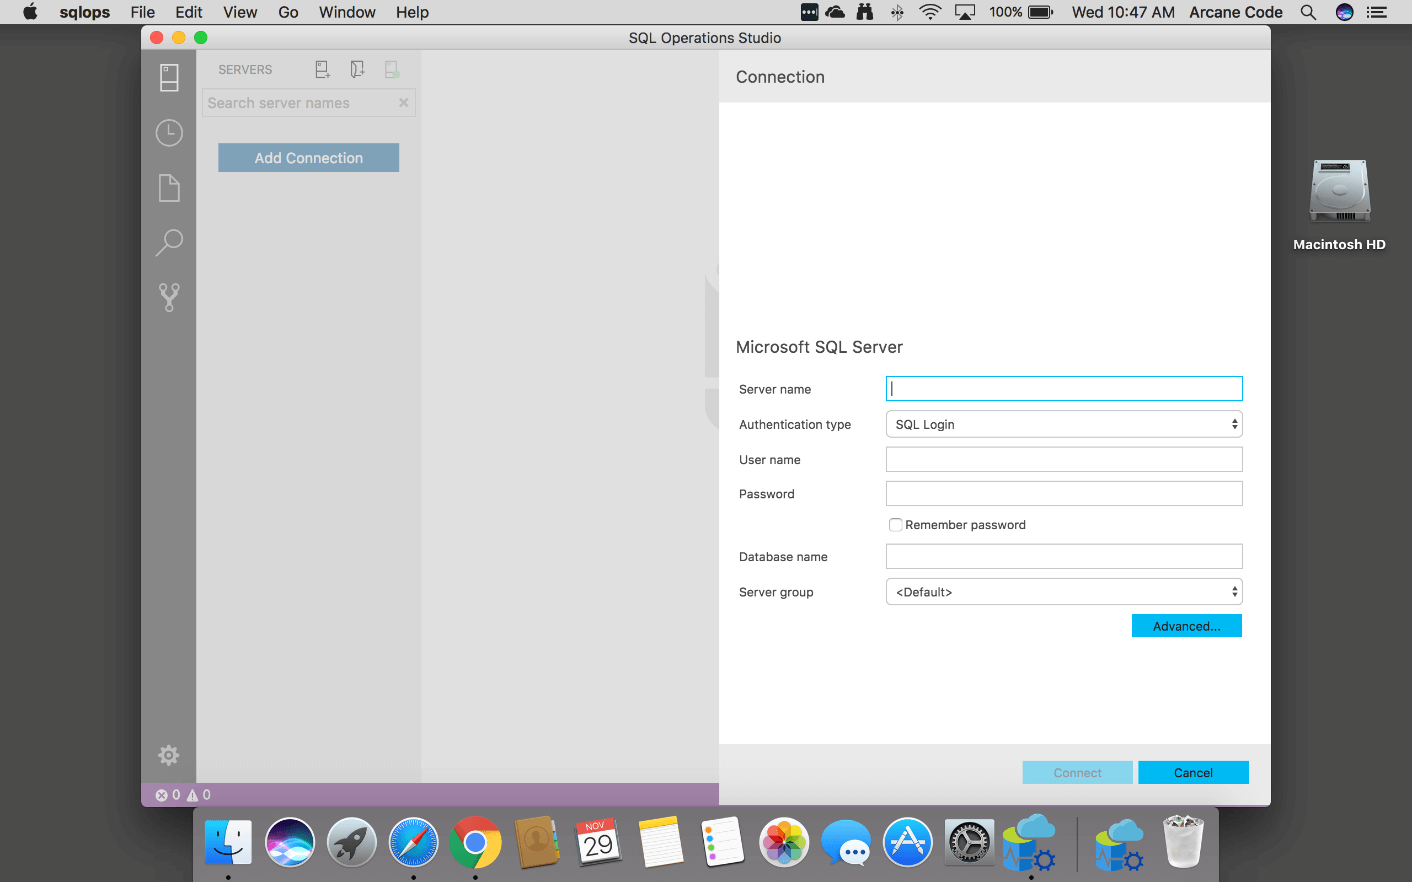Screen dimensions: 1412x882
Task: Click the Arcane Code user name in menu bar
Action: (x=1236, y=12)
